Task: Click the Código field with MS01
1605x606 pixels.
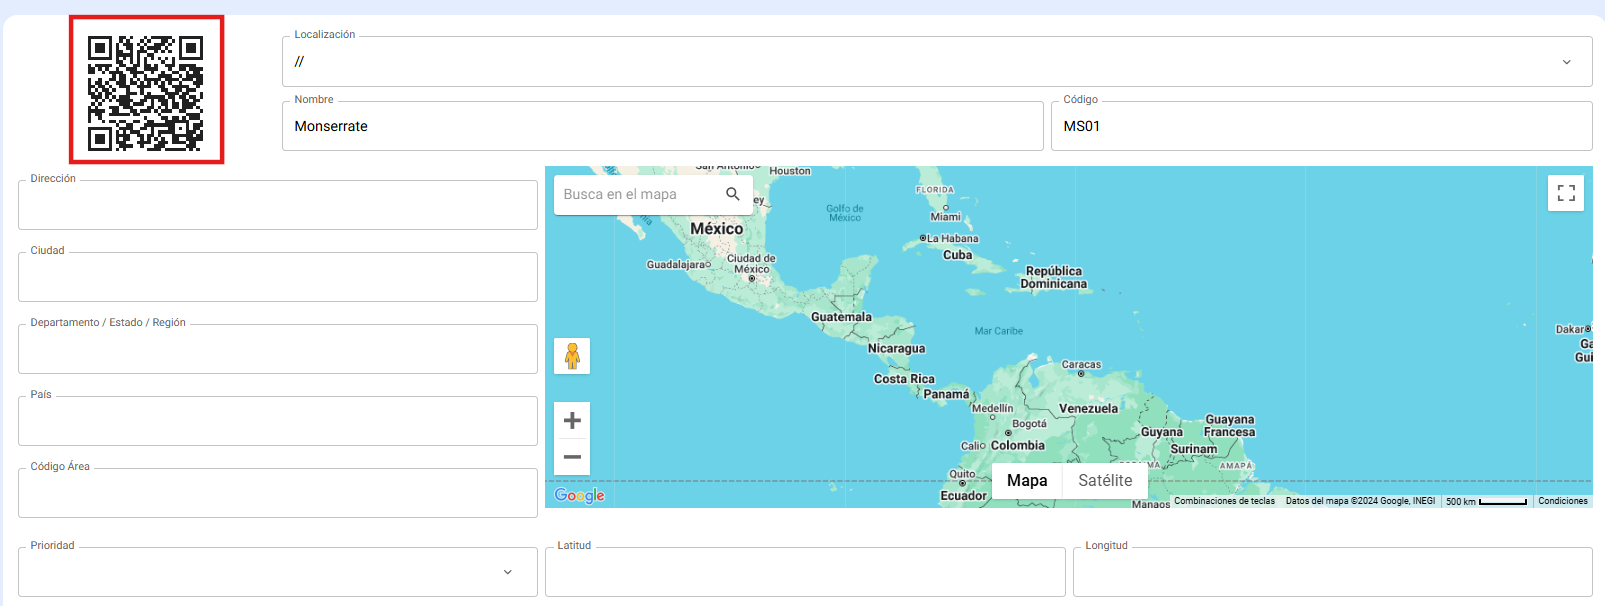Action: pos(1320,127)
